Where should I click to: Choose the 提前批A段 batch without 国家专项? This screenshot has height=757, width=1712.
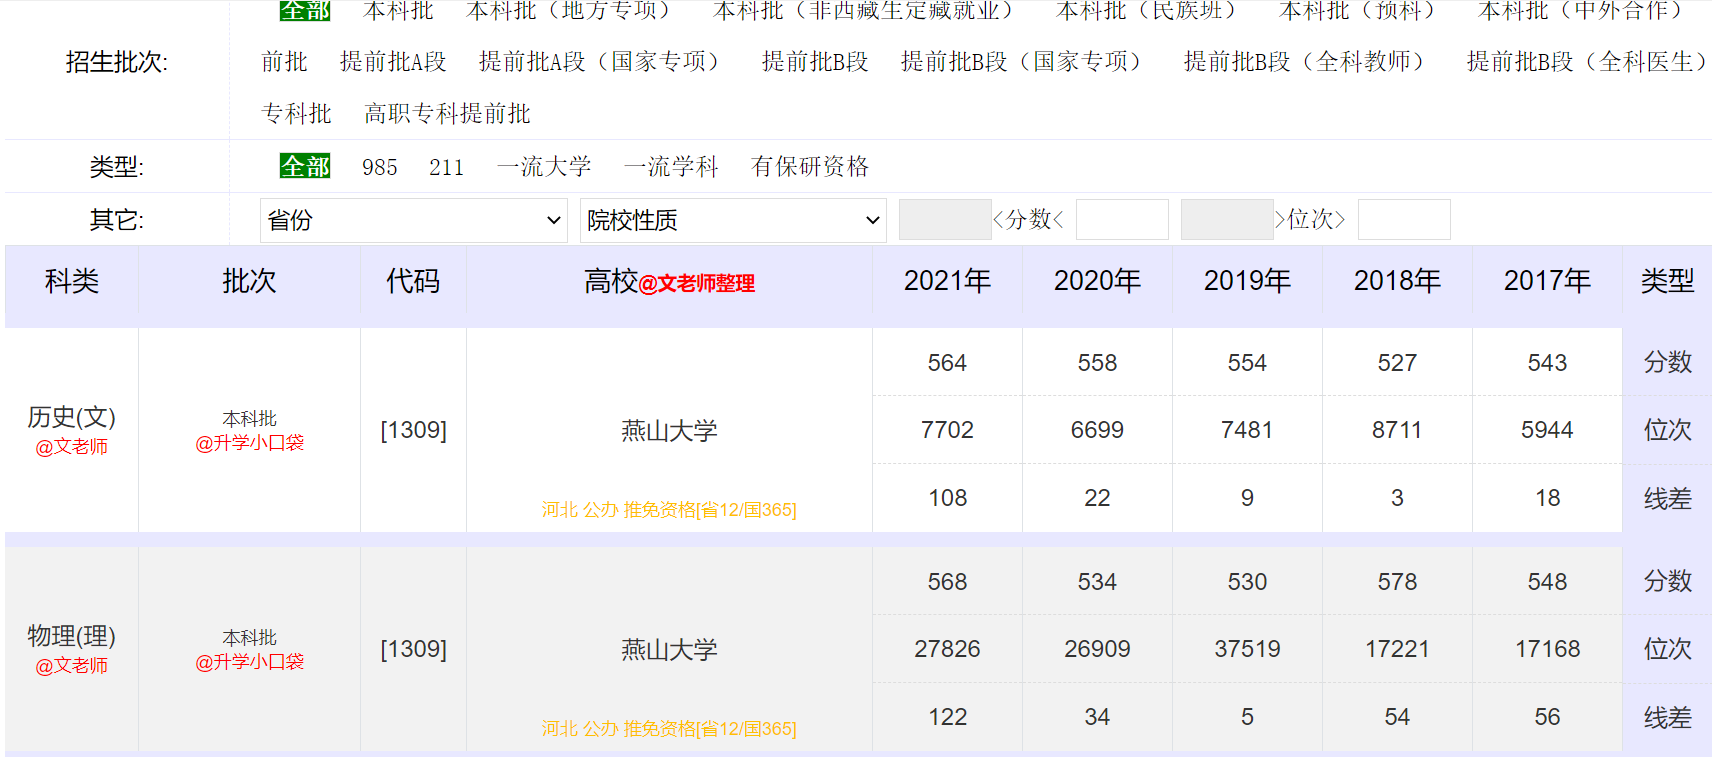pyautogui.click(x=393, y=62)
